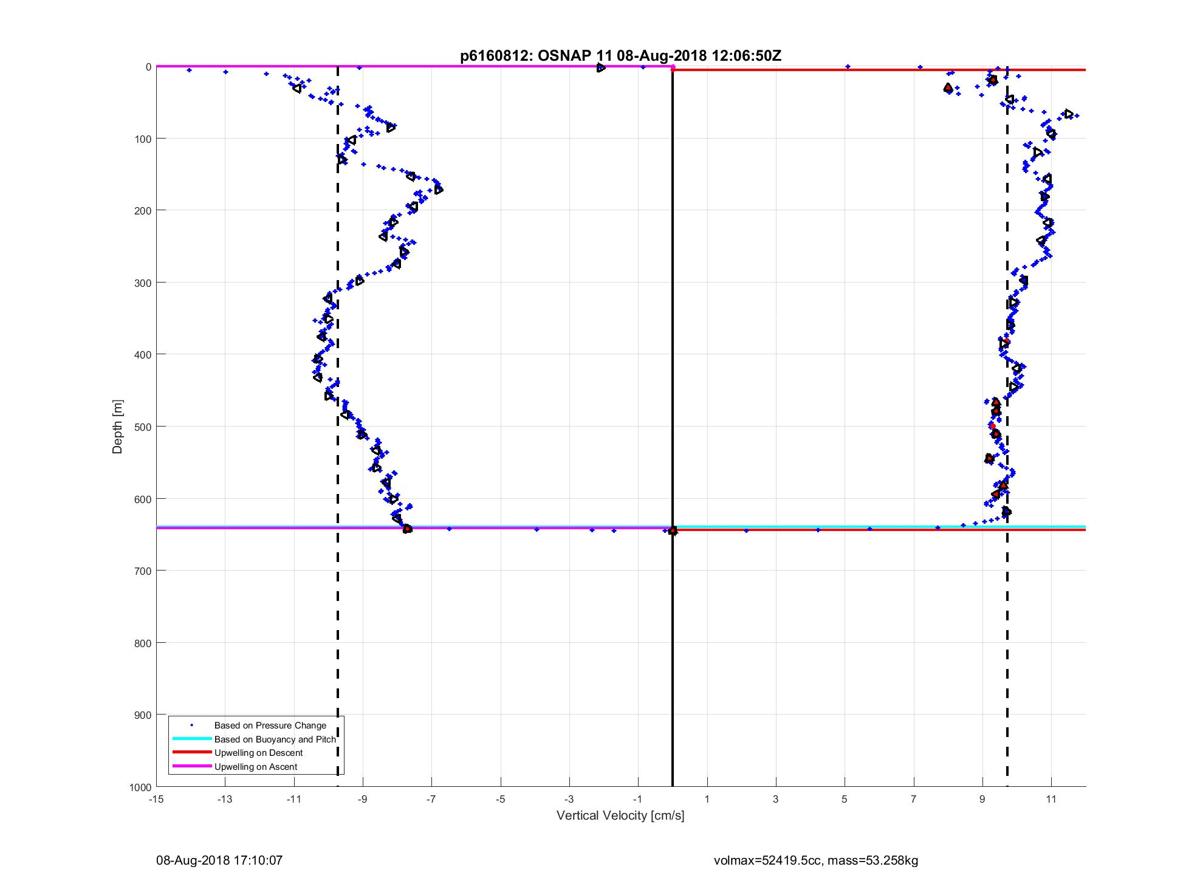Click the 'Depth [m]' y-axis label
The image size is (1200, 885).
tap(118, 426)
